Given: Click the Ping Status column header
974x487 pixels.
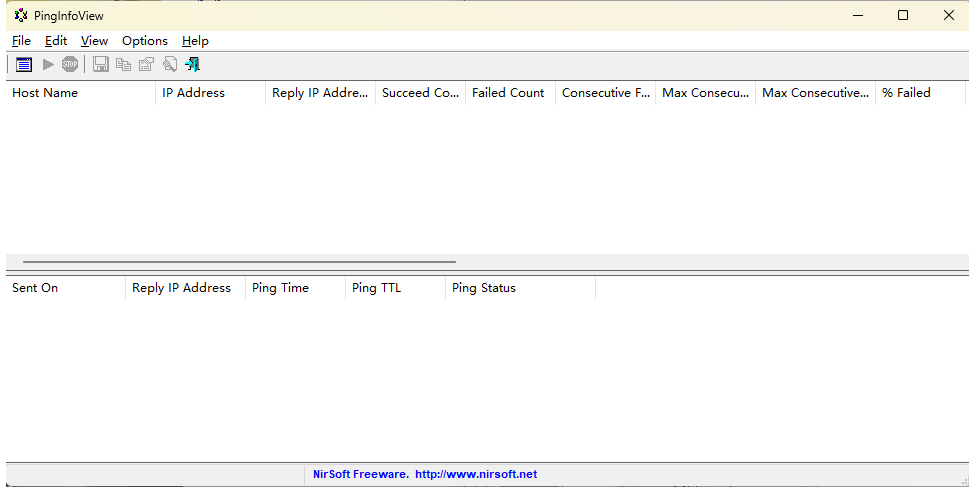Looking at the screenshot, I should point(519,288).
